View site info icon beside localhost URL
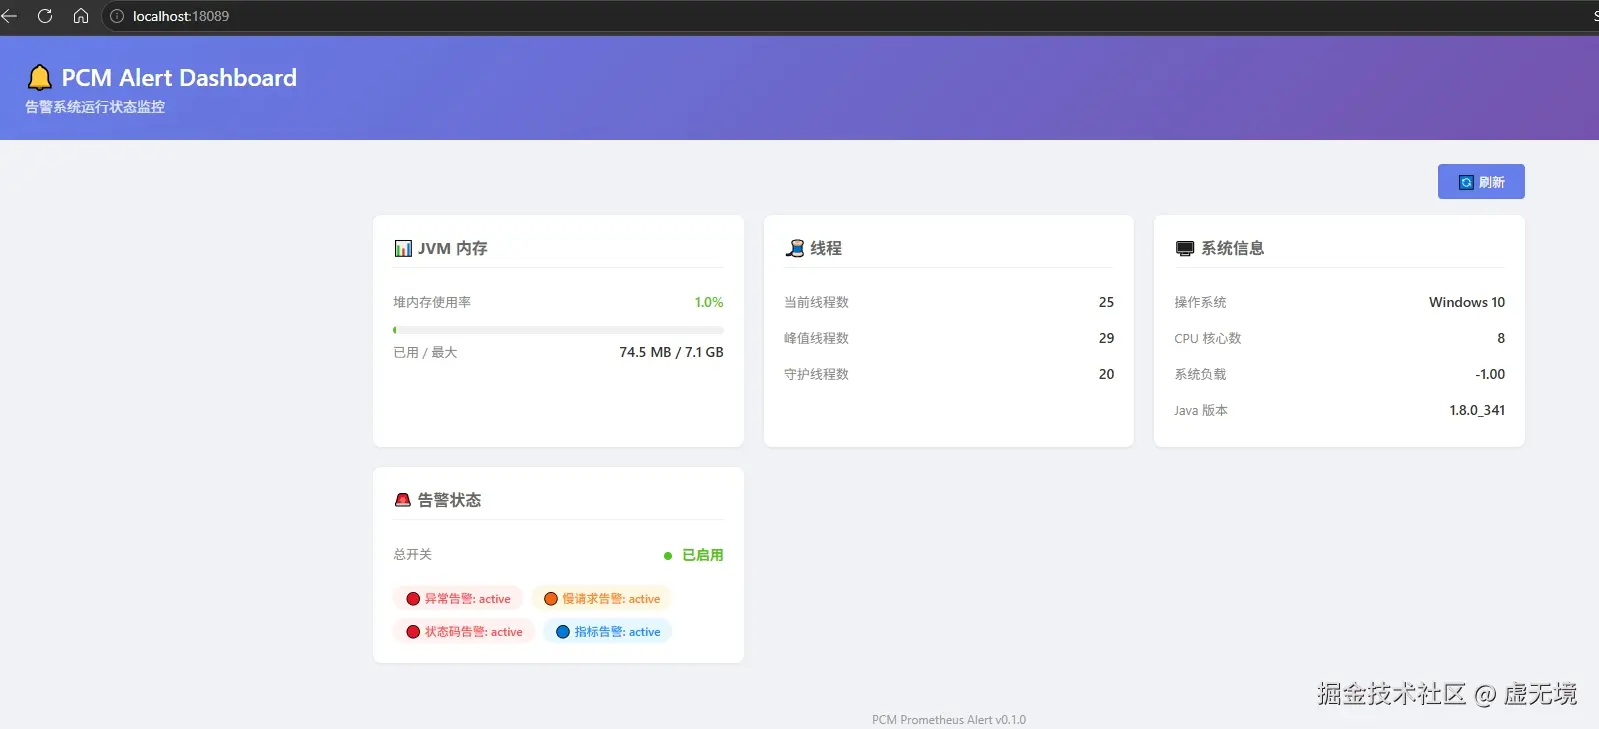The image size is (1599, 729). point(116,16)
